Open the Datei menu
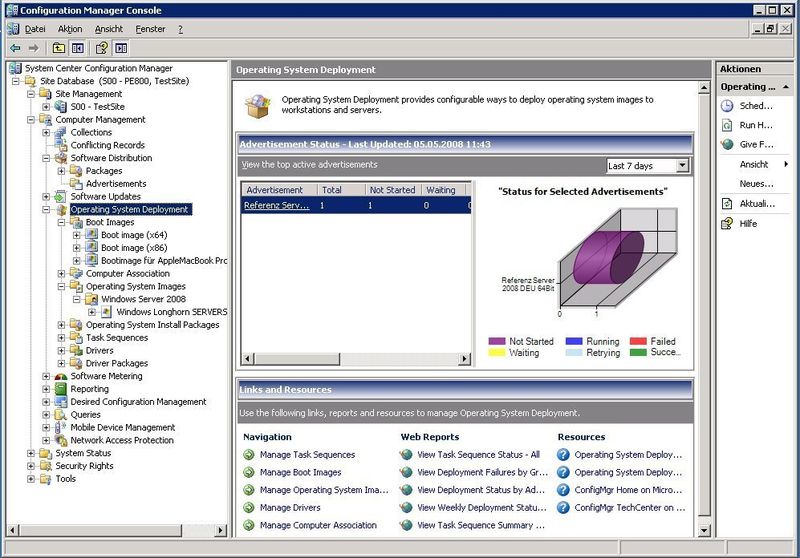The image size is (800, 558). click(x=35, y=29)
